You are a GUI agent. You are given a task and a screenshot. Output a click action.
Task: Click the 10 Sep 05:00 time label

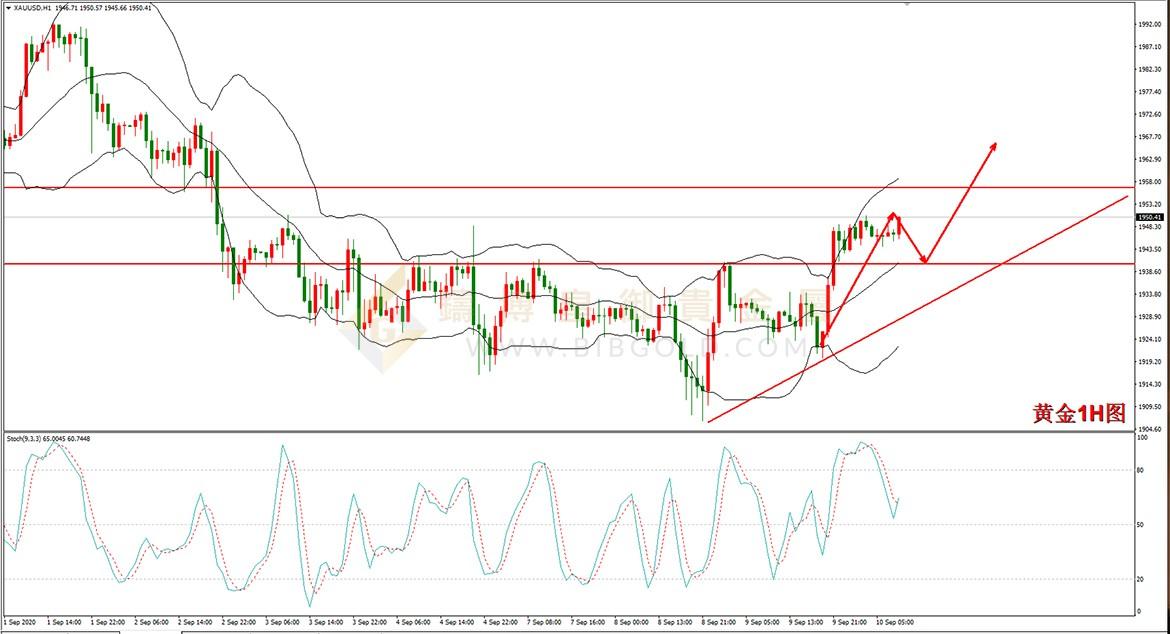tap(894, 621)
